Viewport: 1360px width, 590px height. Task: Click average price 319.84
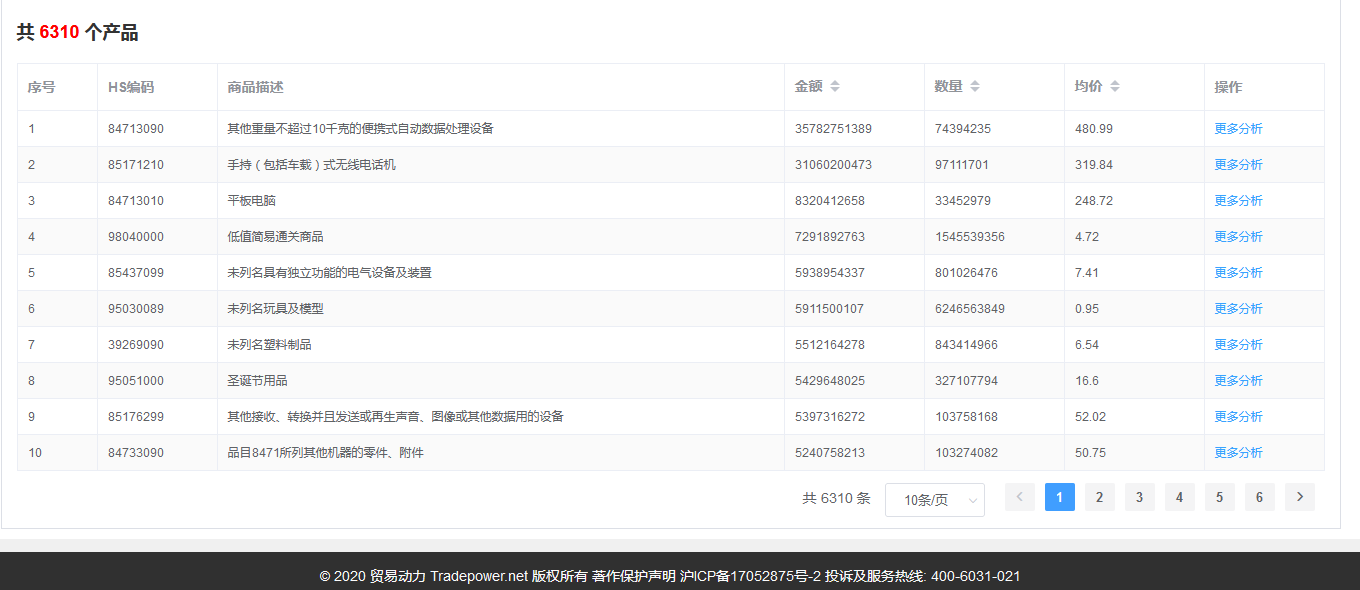click(1094, 165)
